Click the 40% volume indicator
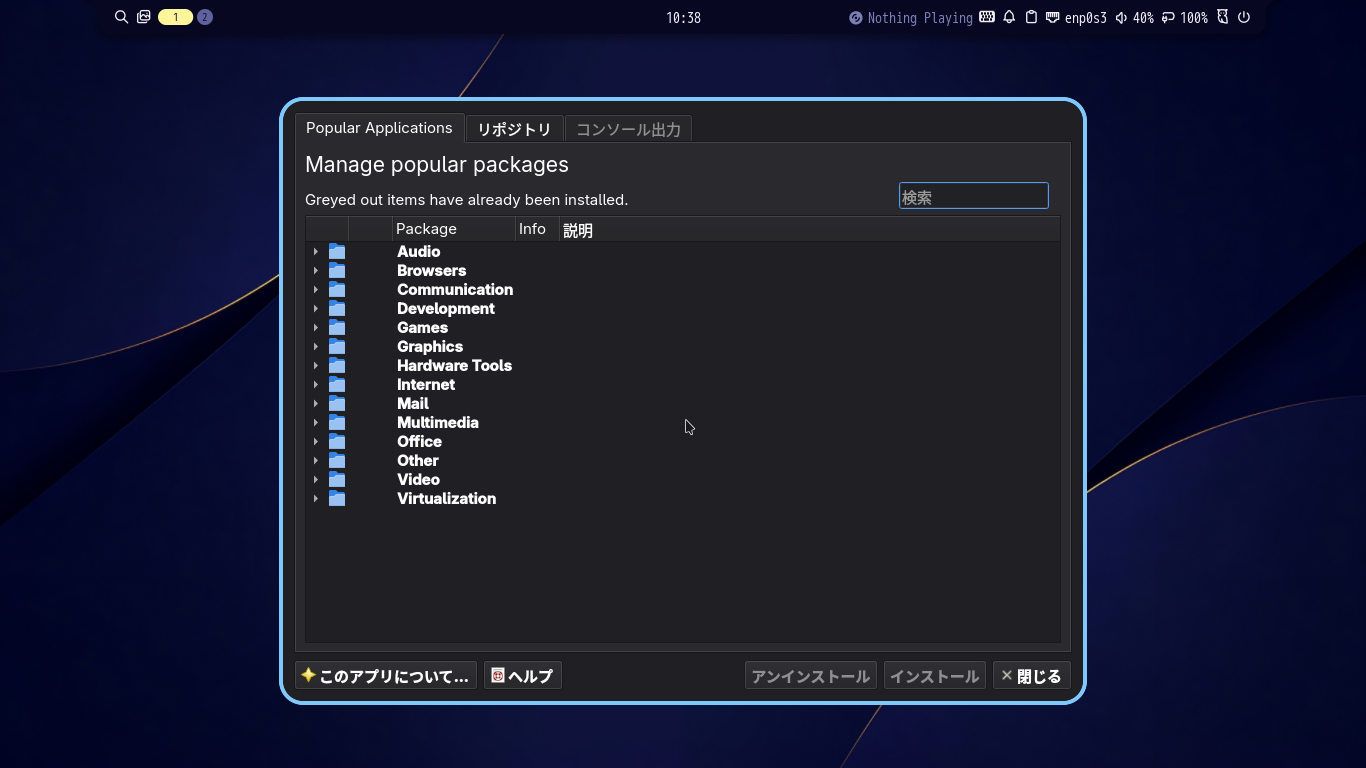 [x=1135, y=18]
